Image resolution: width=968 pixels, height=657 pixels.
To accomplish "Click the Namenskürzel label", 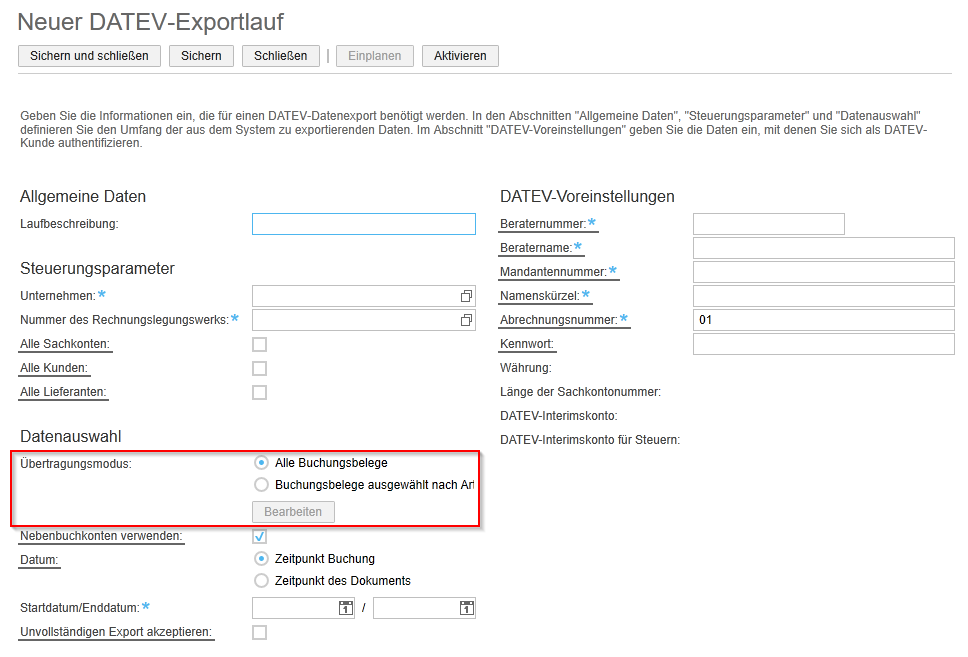I will coord(540,296).
